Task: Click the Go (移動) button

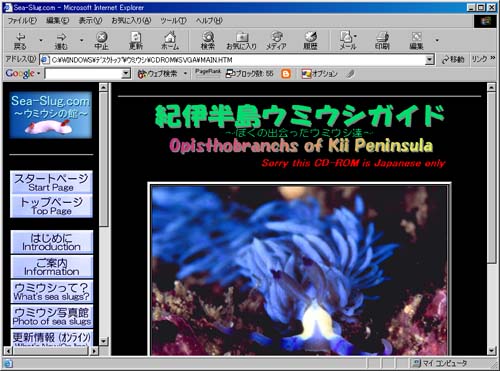Action: tap(453, 60)
